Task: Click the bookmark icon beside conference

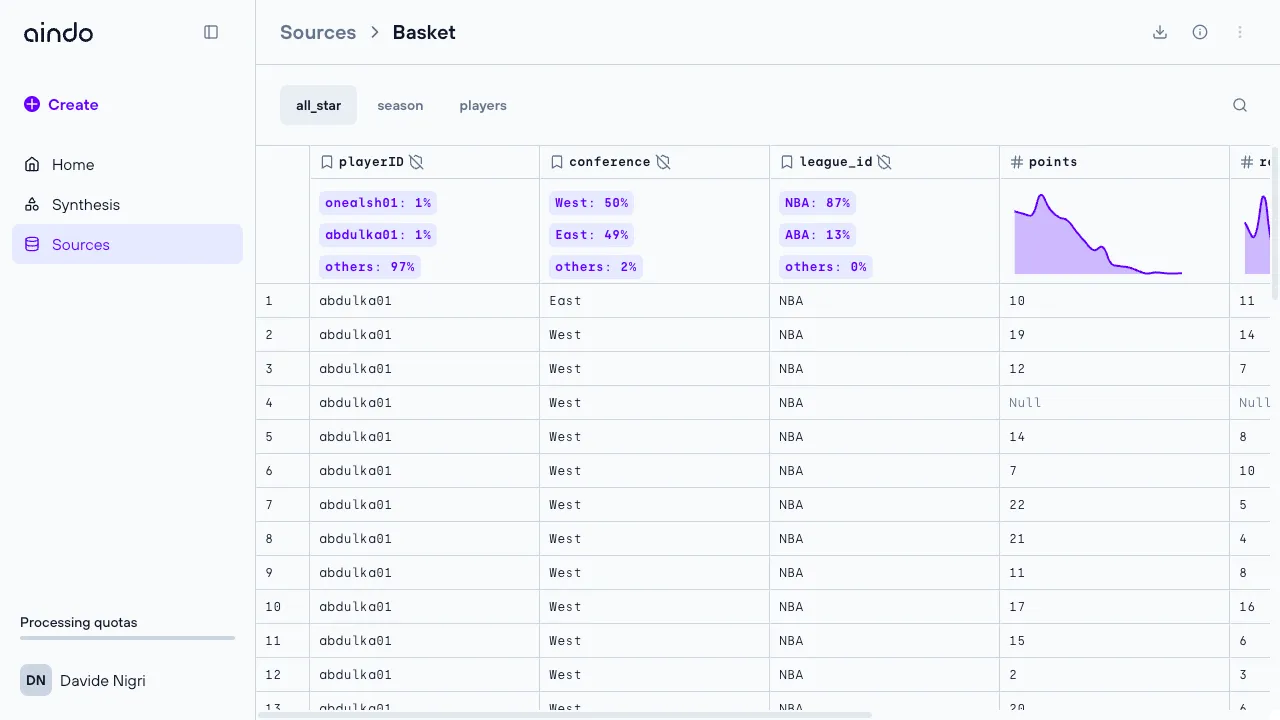Action: pyautogui.click(x=556, y=162)
